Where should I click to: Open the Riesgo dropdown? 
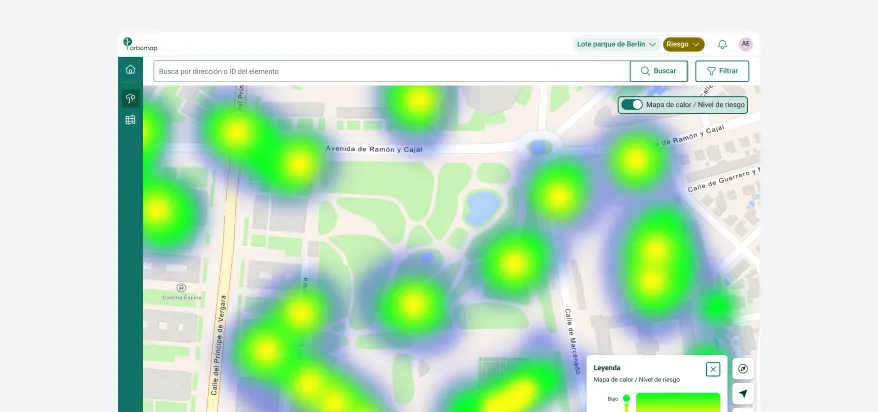pyautogui.click(x=684, y=44)
